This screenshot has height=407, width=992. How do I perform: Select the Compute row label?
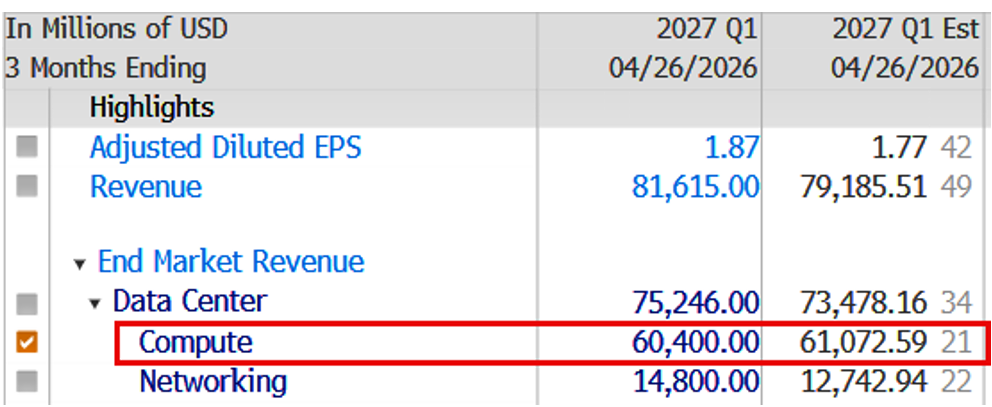[195, 343]
